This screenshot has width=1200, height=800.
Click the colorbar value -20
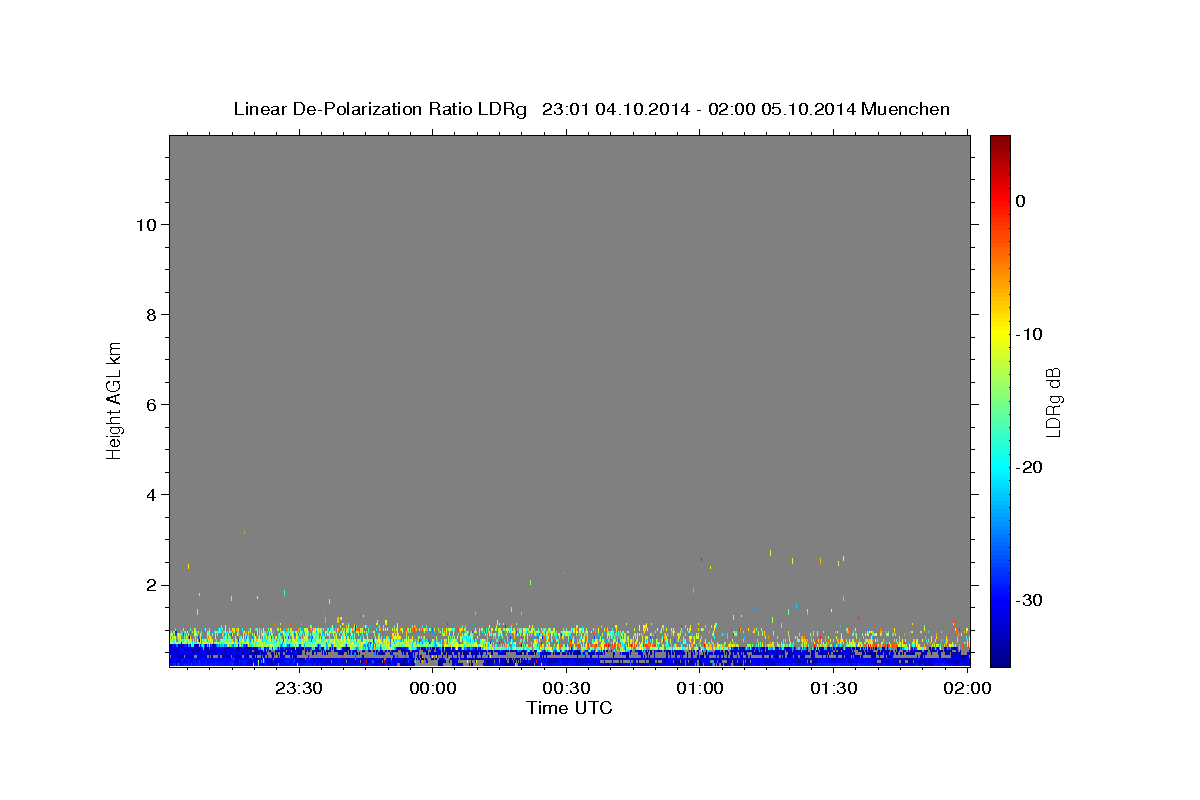[x=1030, y=467]
